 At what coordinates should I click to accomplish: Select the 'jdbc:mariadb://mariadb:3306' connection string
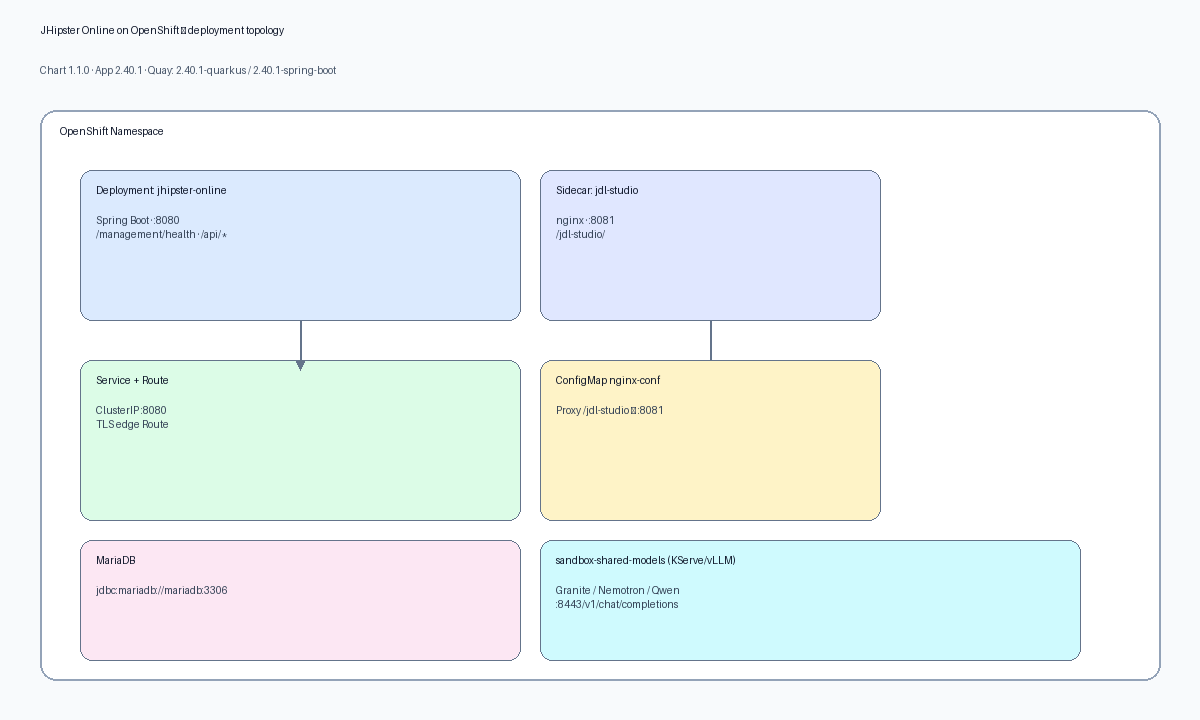coord(162,590)
